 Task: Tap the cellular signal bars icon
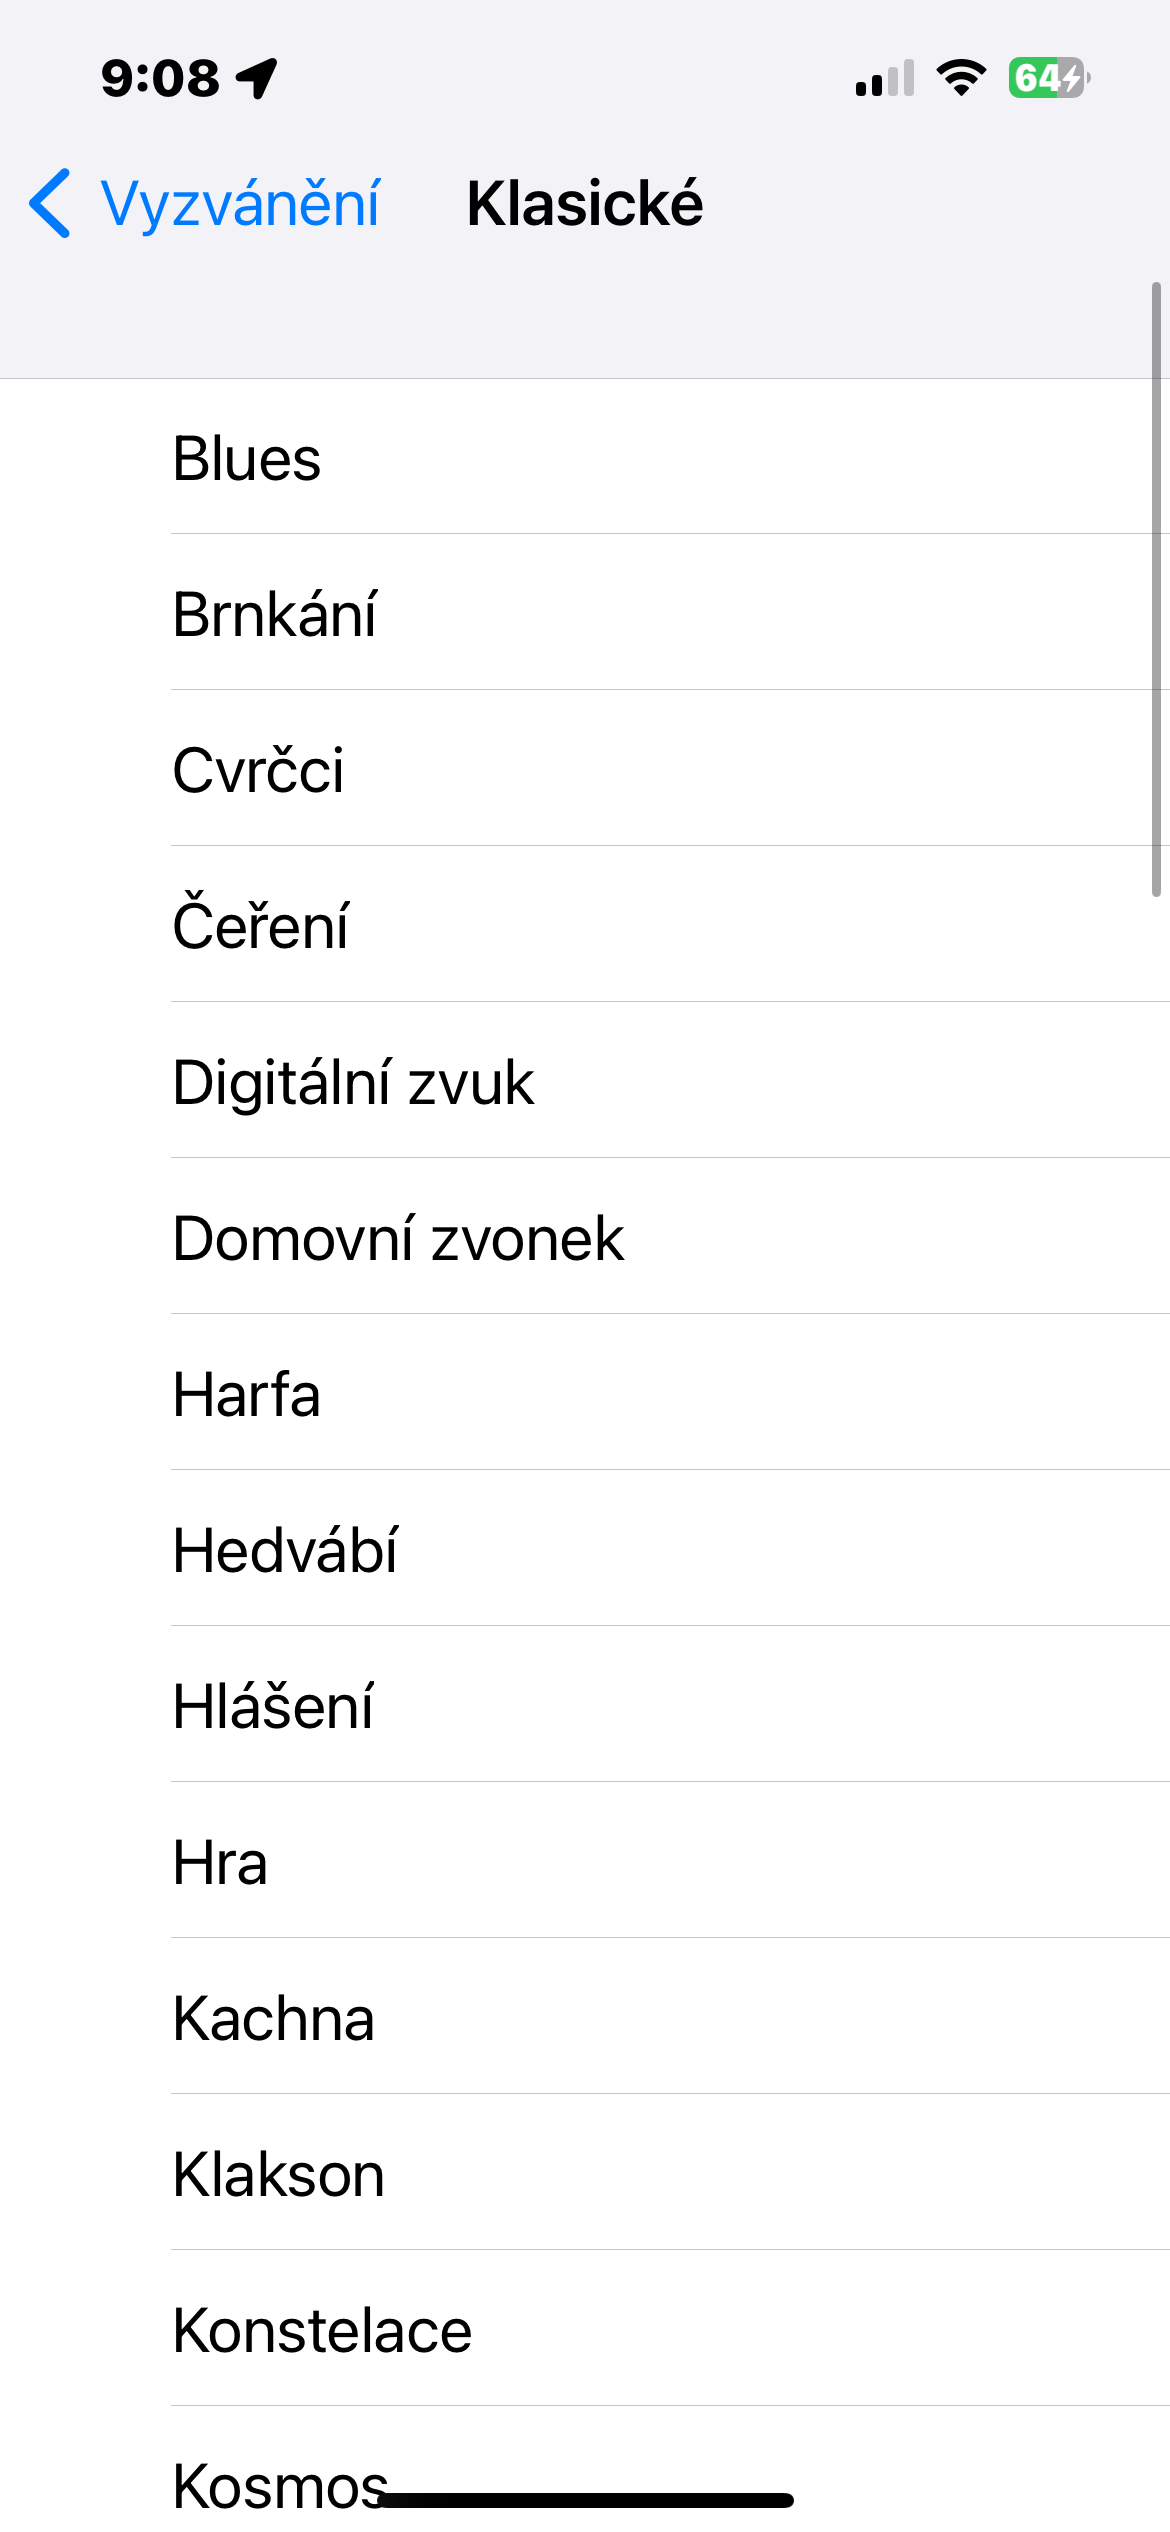[x=885, y=78]
